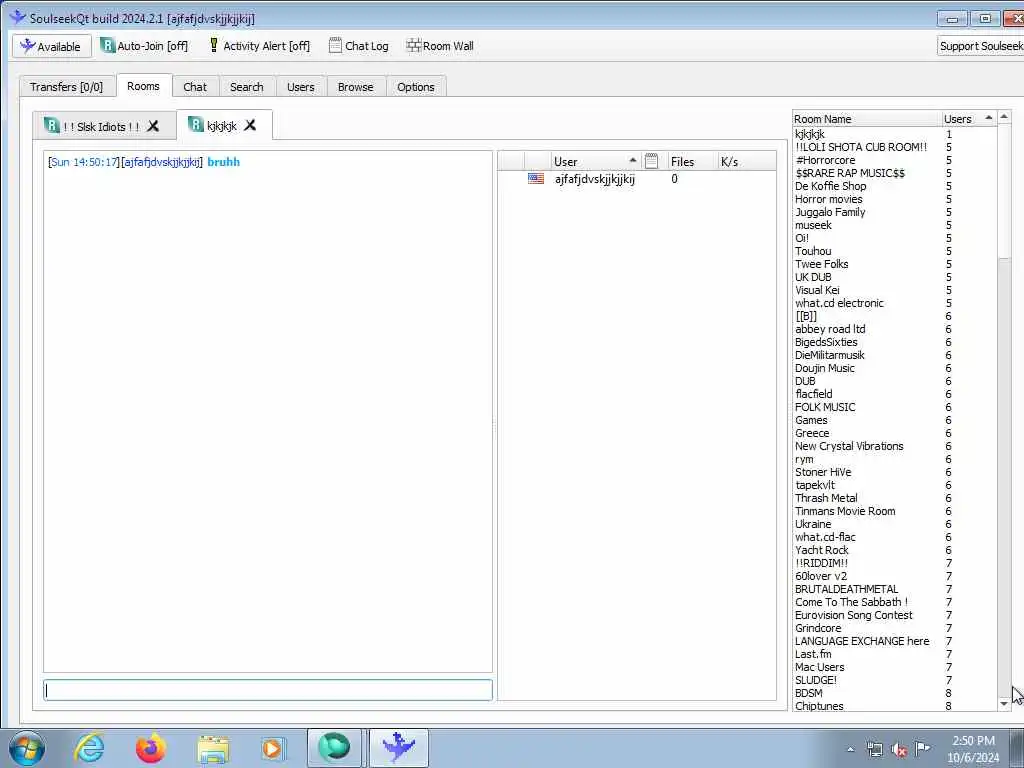This screenshot has width=1024, height=768.
Task: Click the note icon column header
Action: (652, 161)
